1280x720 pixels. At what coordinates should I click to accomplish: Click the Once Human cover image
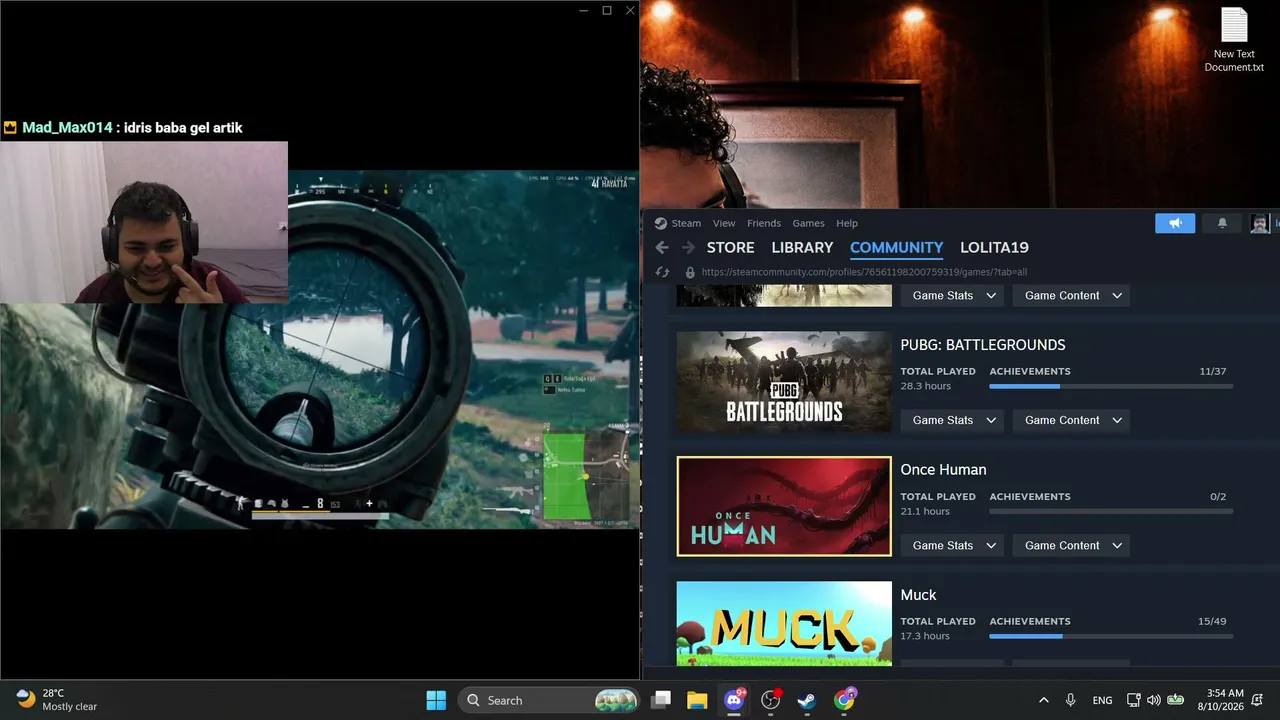pos(784,506)
